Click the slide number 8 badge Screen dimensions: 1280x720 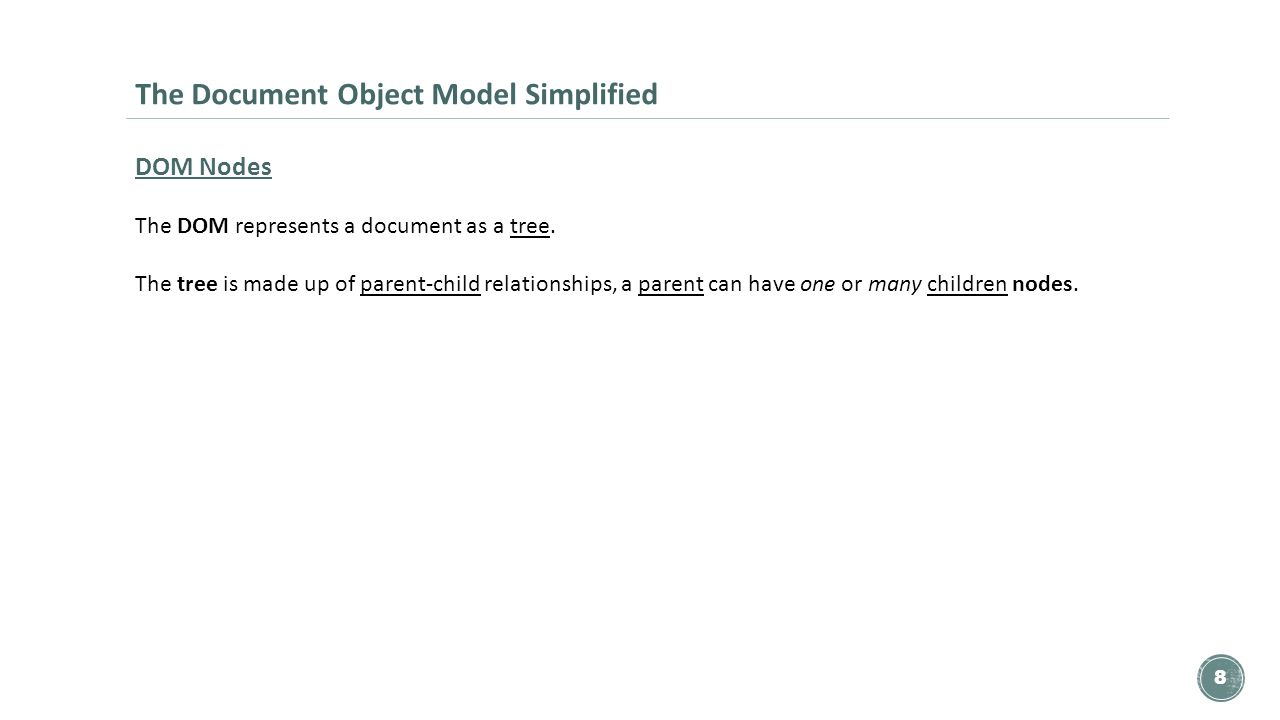tap(1220, 678)
